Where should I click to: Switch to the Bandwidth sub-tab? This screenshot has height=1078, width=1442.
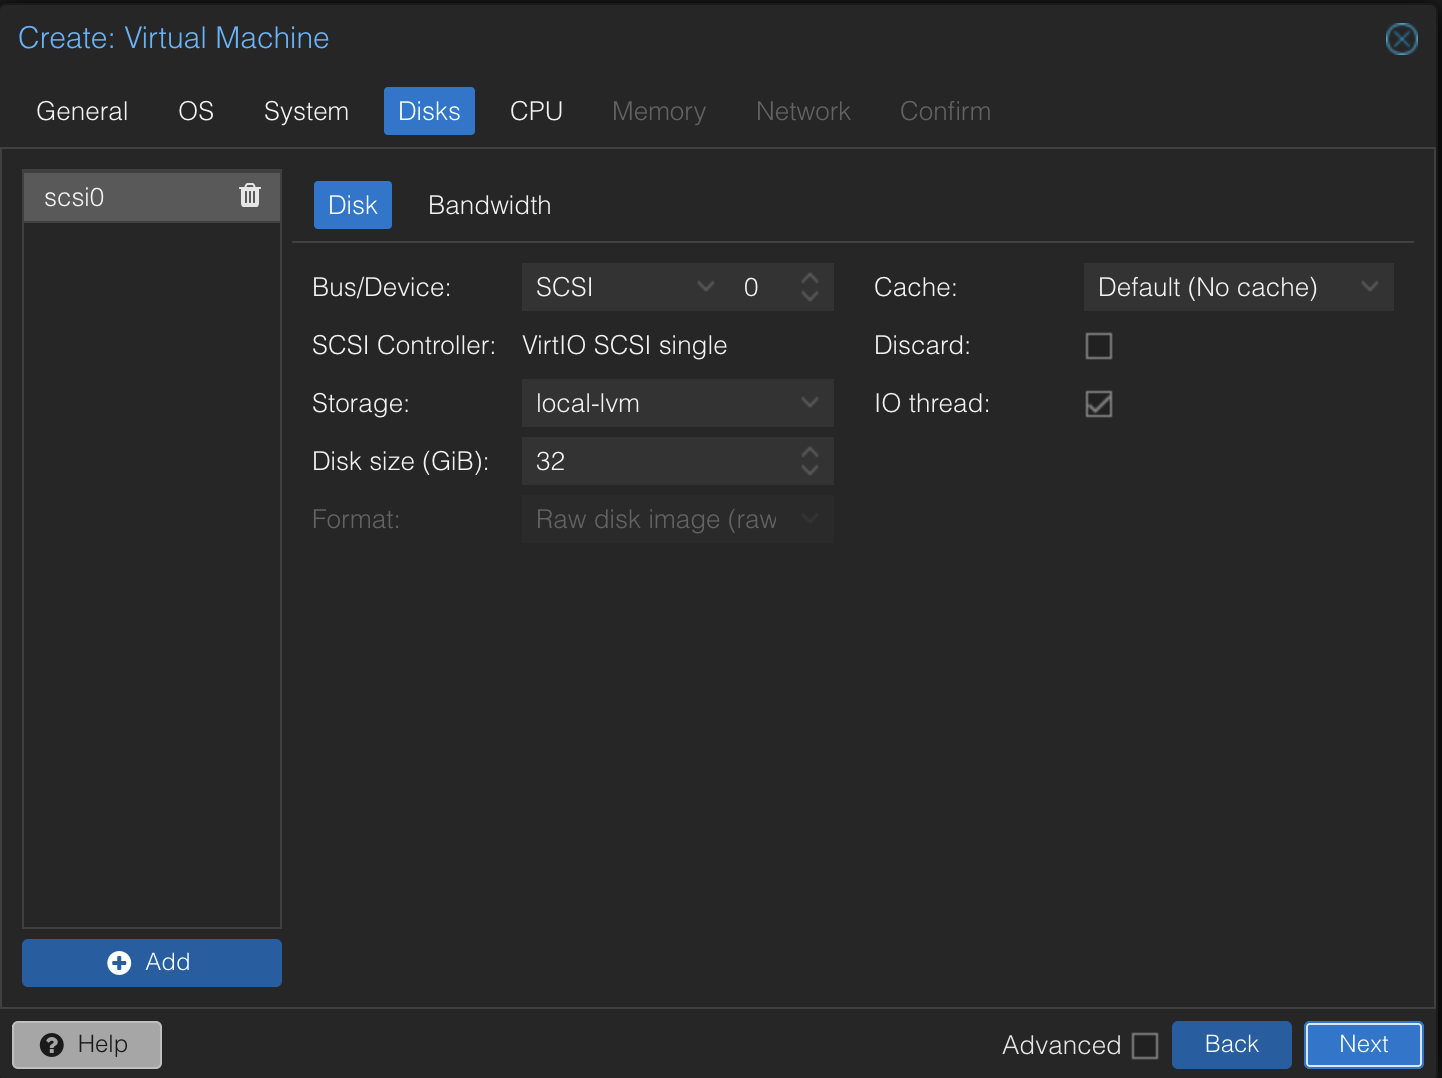pos(489,205)
